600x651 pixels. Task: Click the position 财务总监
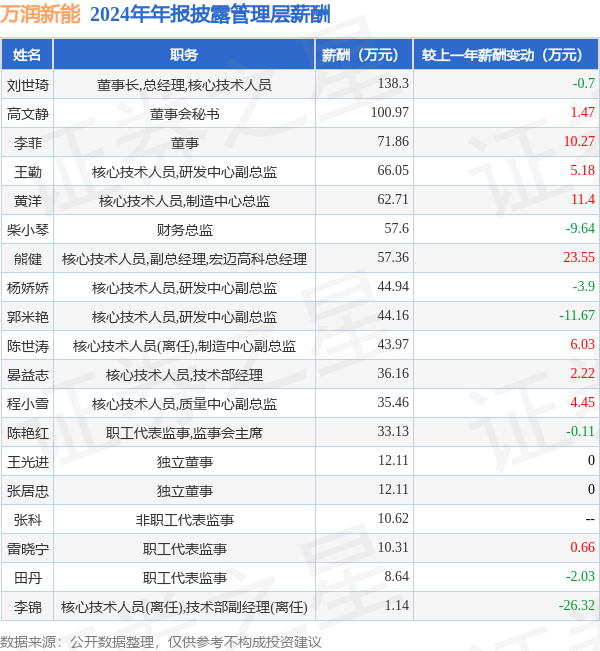[184, 230]
